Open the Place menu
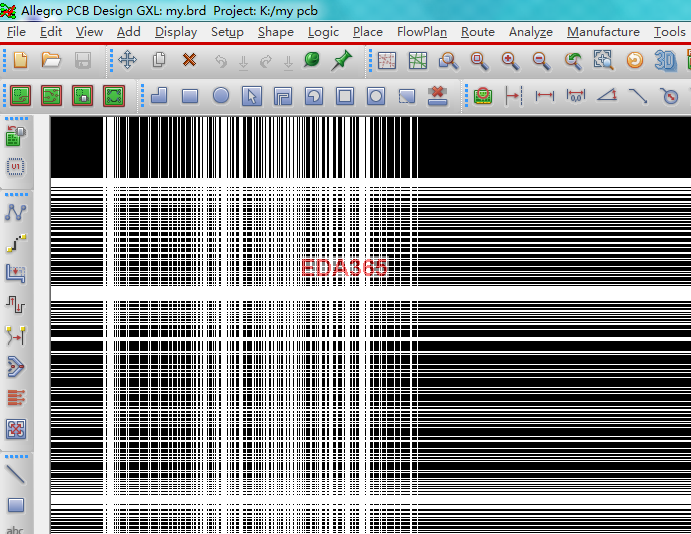This screenshot has height=534, width=691. pos(368,32)
